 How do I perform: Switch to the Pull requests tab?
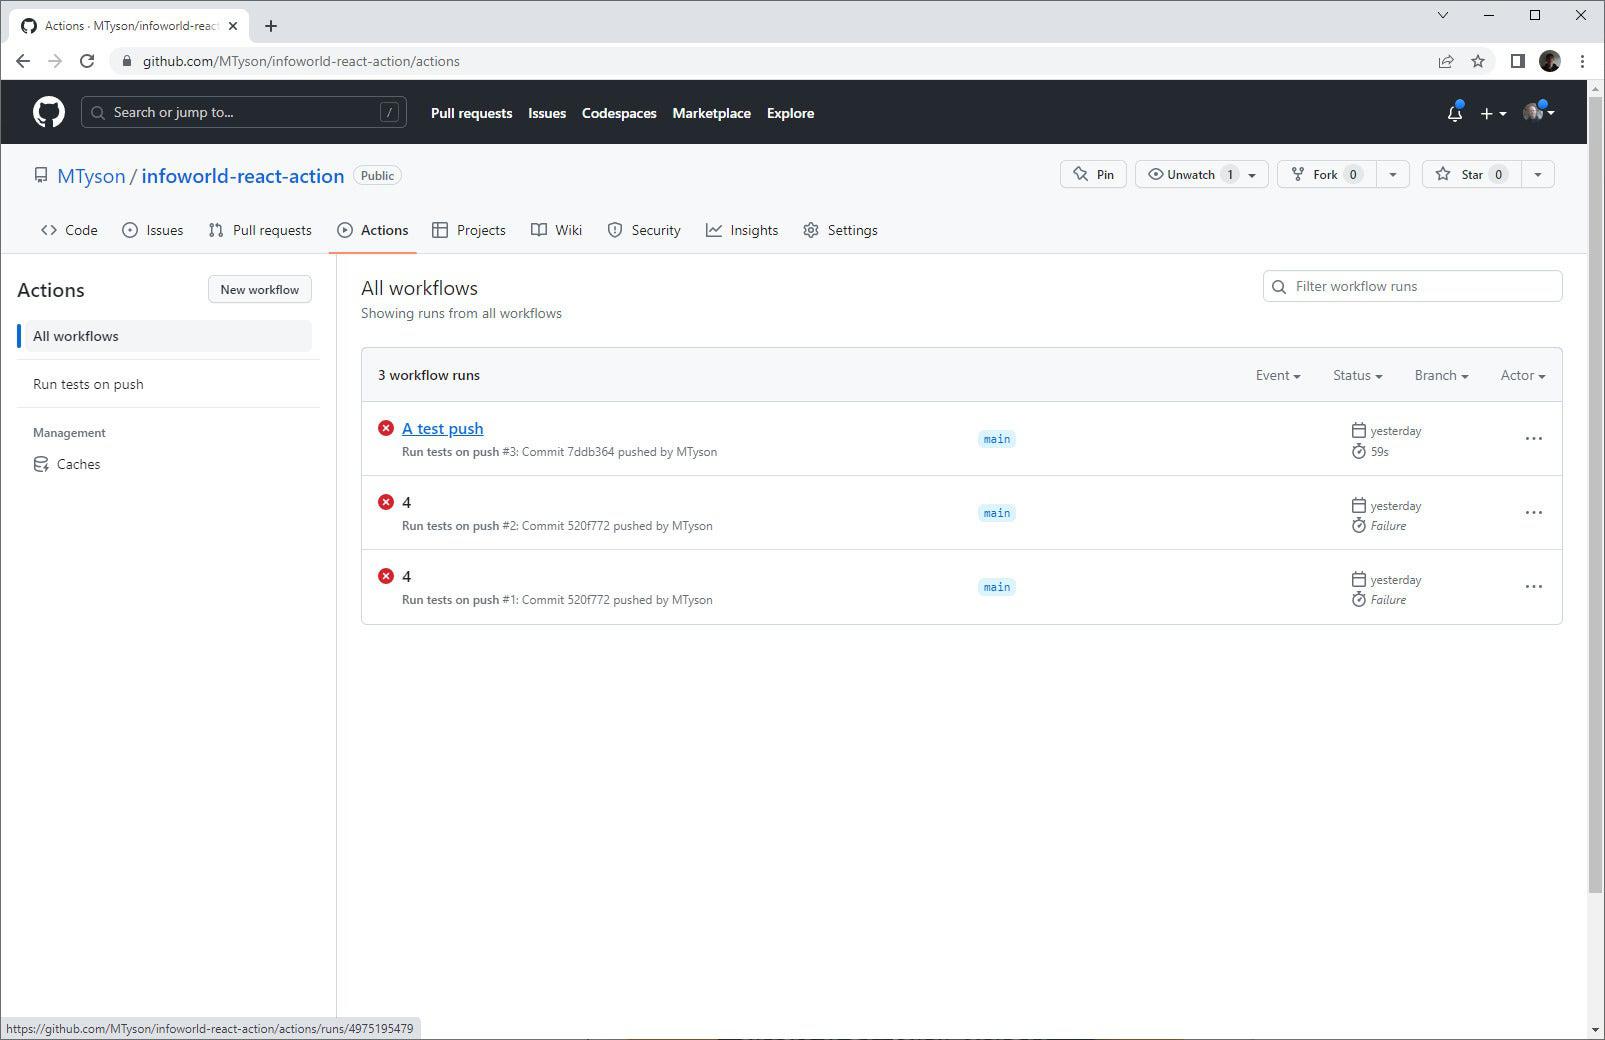point(259,230)
